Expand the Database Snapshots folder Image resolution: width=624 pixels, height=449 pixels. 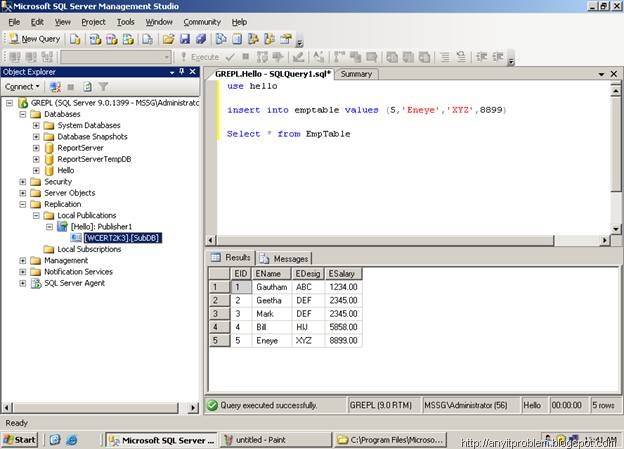coord(36,137)
